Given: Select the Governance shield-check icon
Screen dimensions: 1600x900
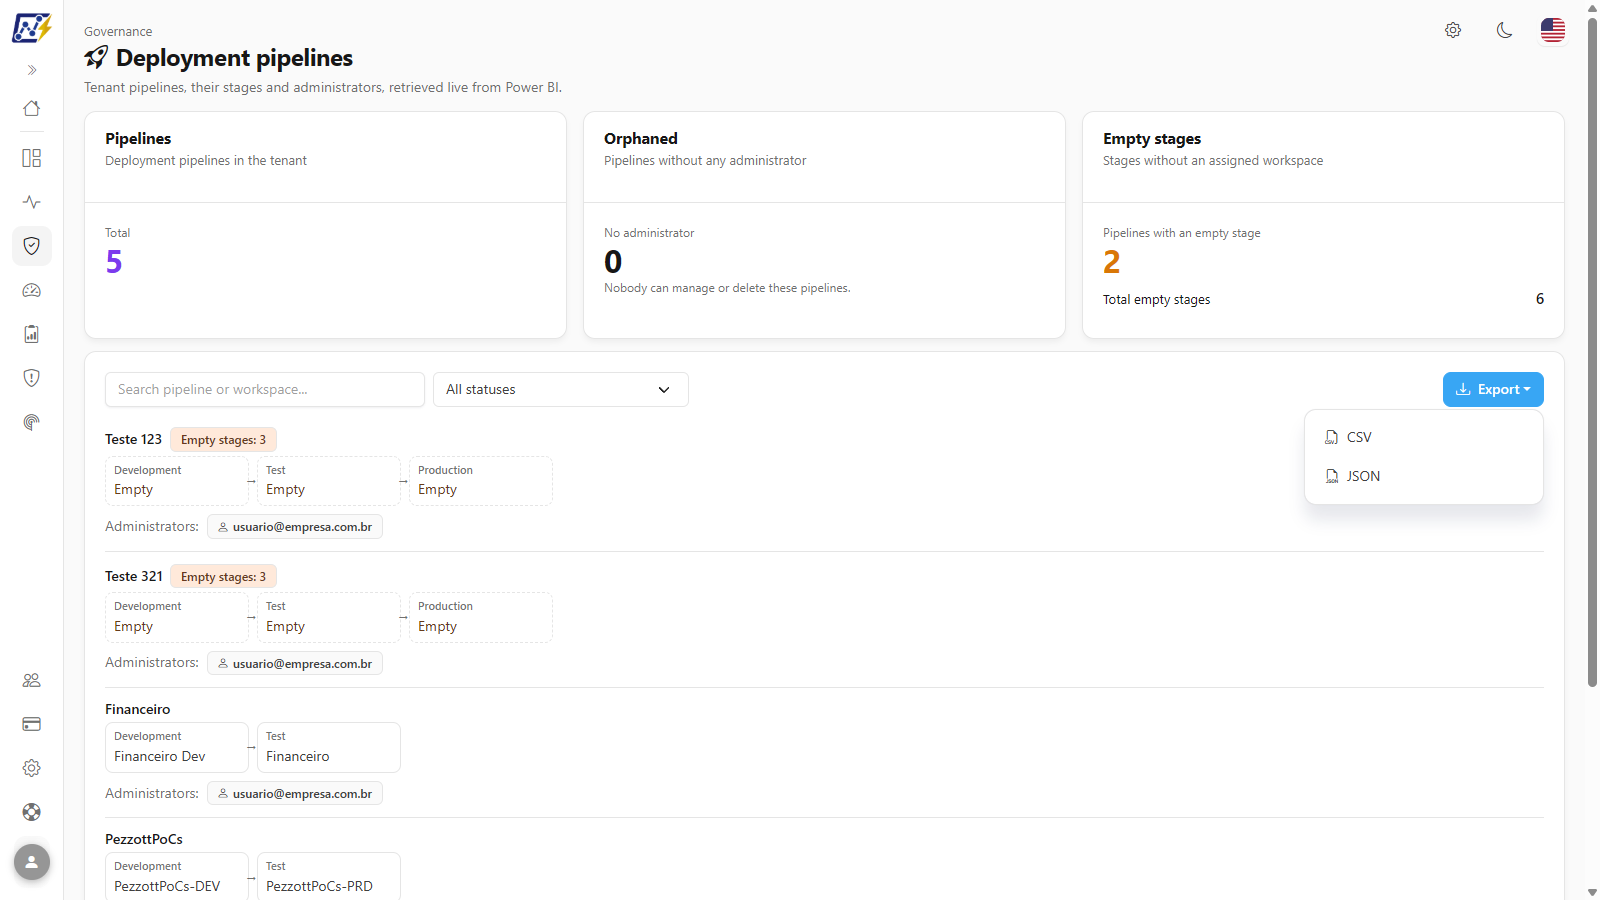Looking at the screenshot, I should pos(32,246).
